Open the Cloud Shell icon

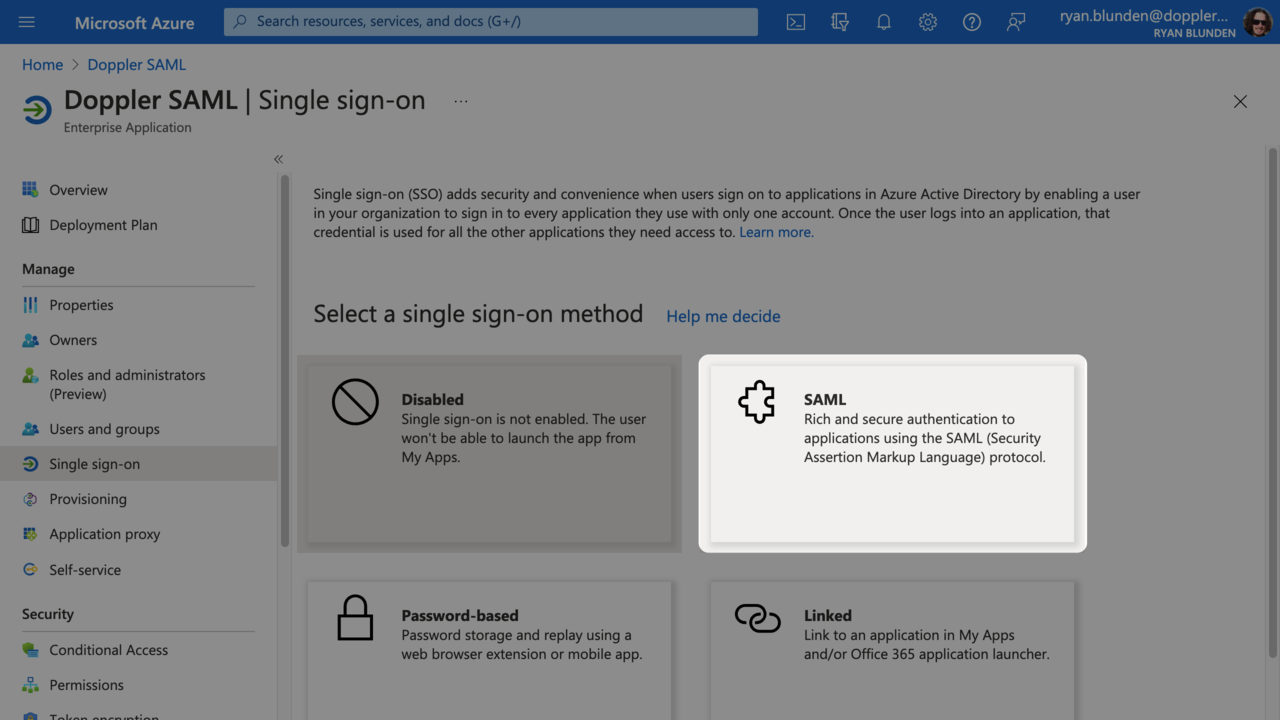(796, 22)
